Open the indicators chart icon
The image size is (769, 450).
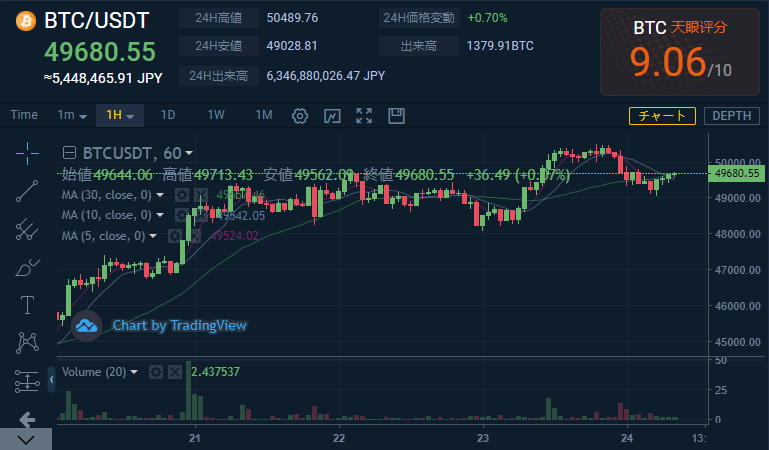pos(332,115)
